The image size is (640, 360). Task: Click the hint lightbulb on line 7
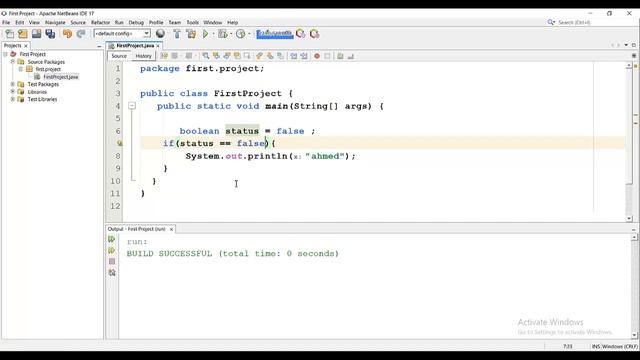[120, 143]
